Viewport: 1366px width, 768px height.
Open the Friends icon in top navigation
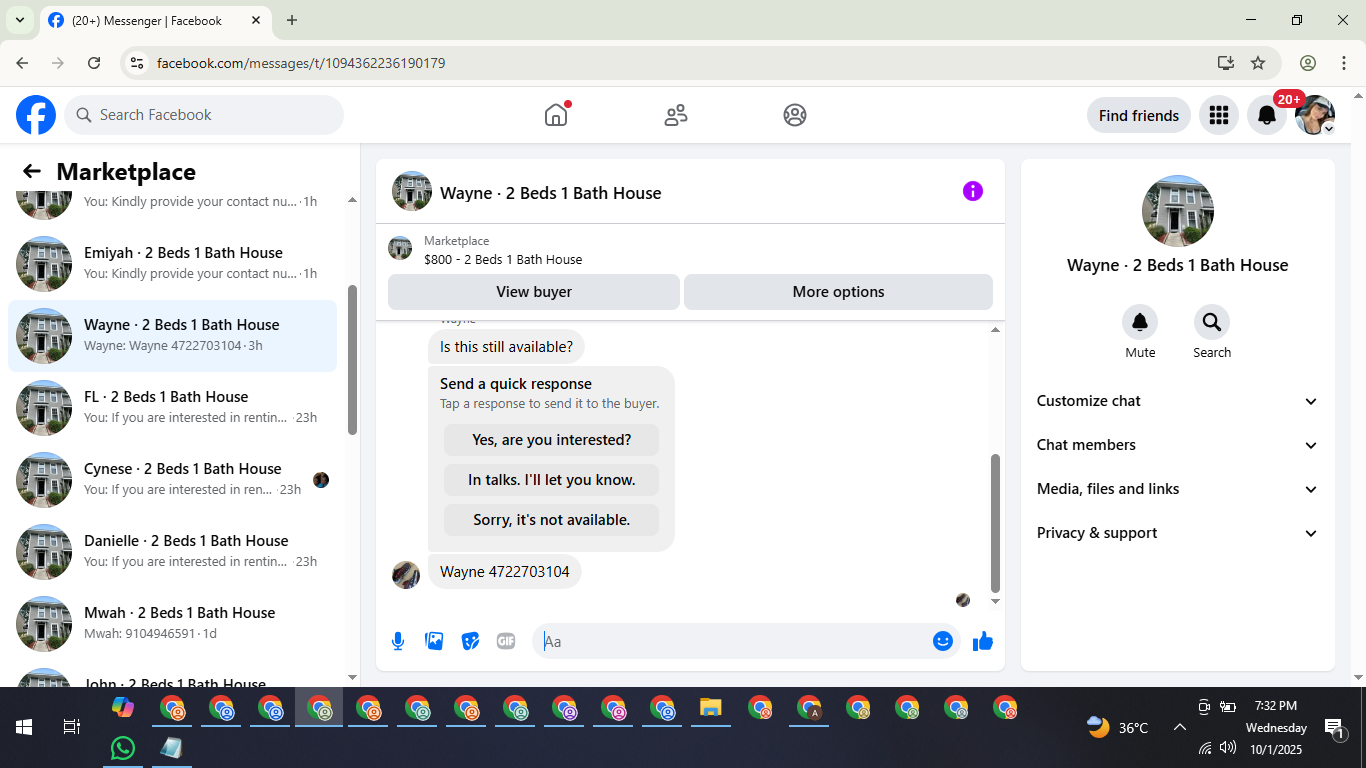(x=676, y=115)
